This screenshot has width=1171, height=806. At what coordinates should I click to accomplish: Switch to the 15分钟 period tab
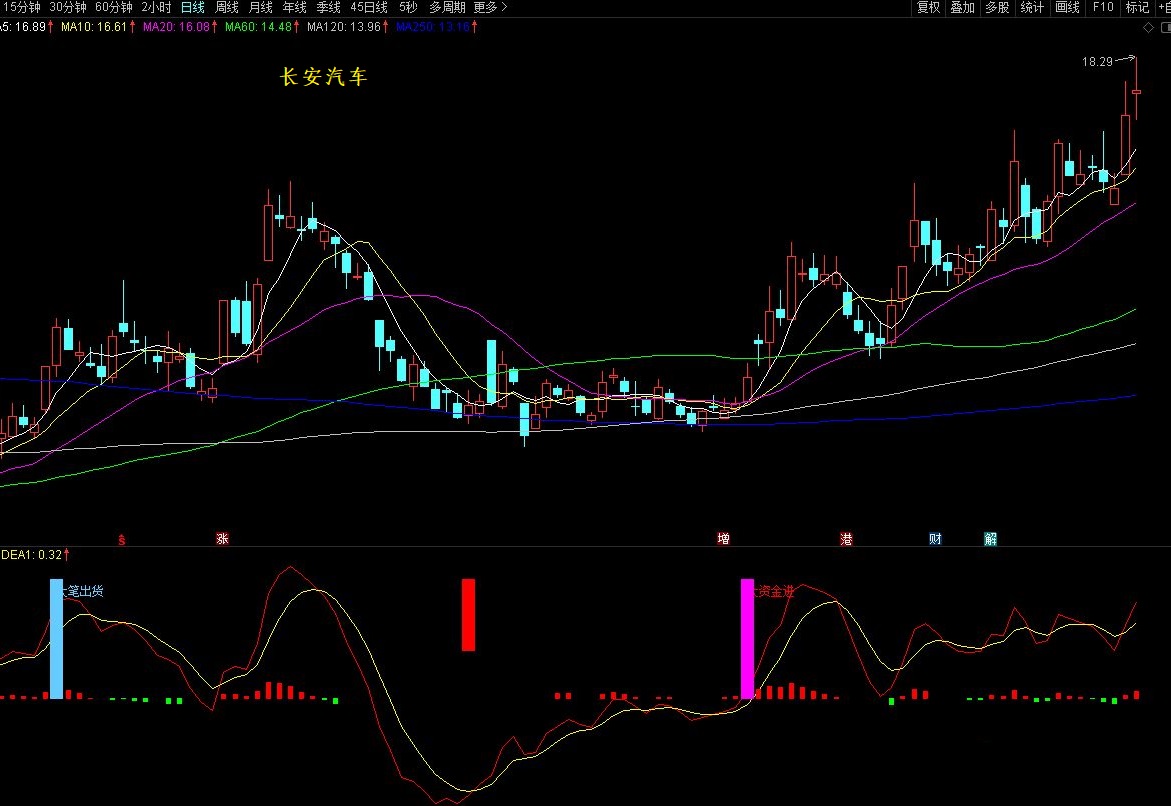pos(21,7)
